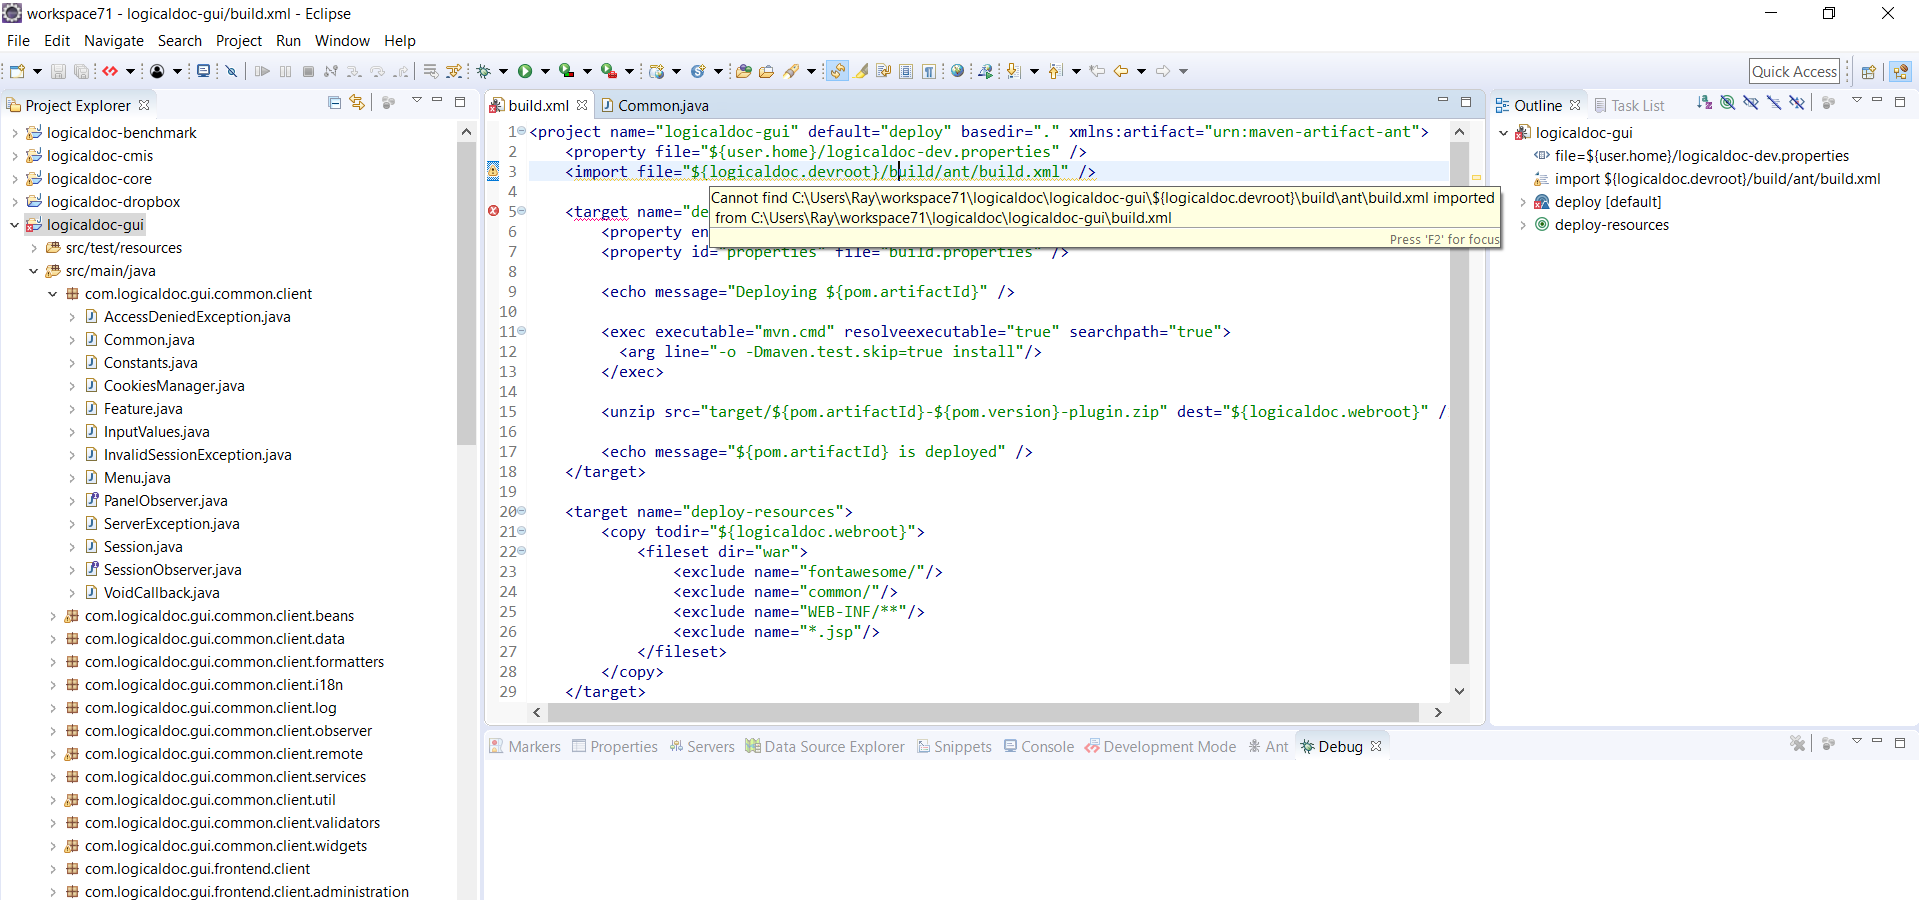
Task: Switch to the Console tab
Action: point(1039,746)
